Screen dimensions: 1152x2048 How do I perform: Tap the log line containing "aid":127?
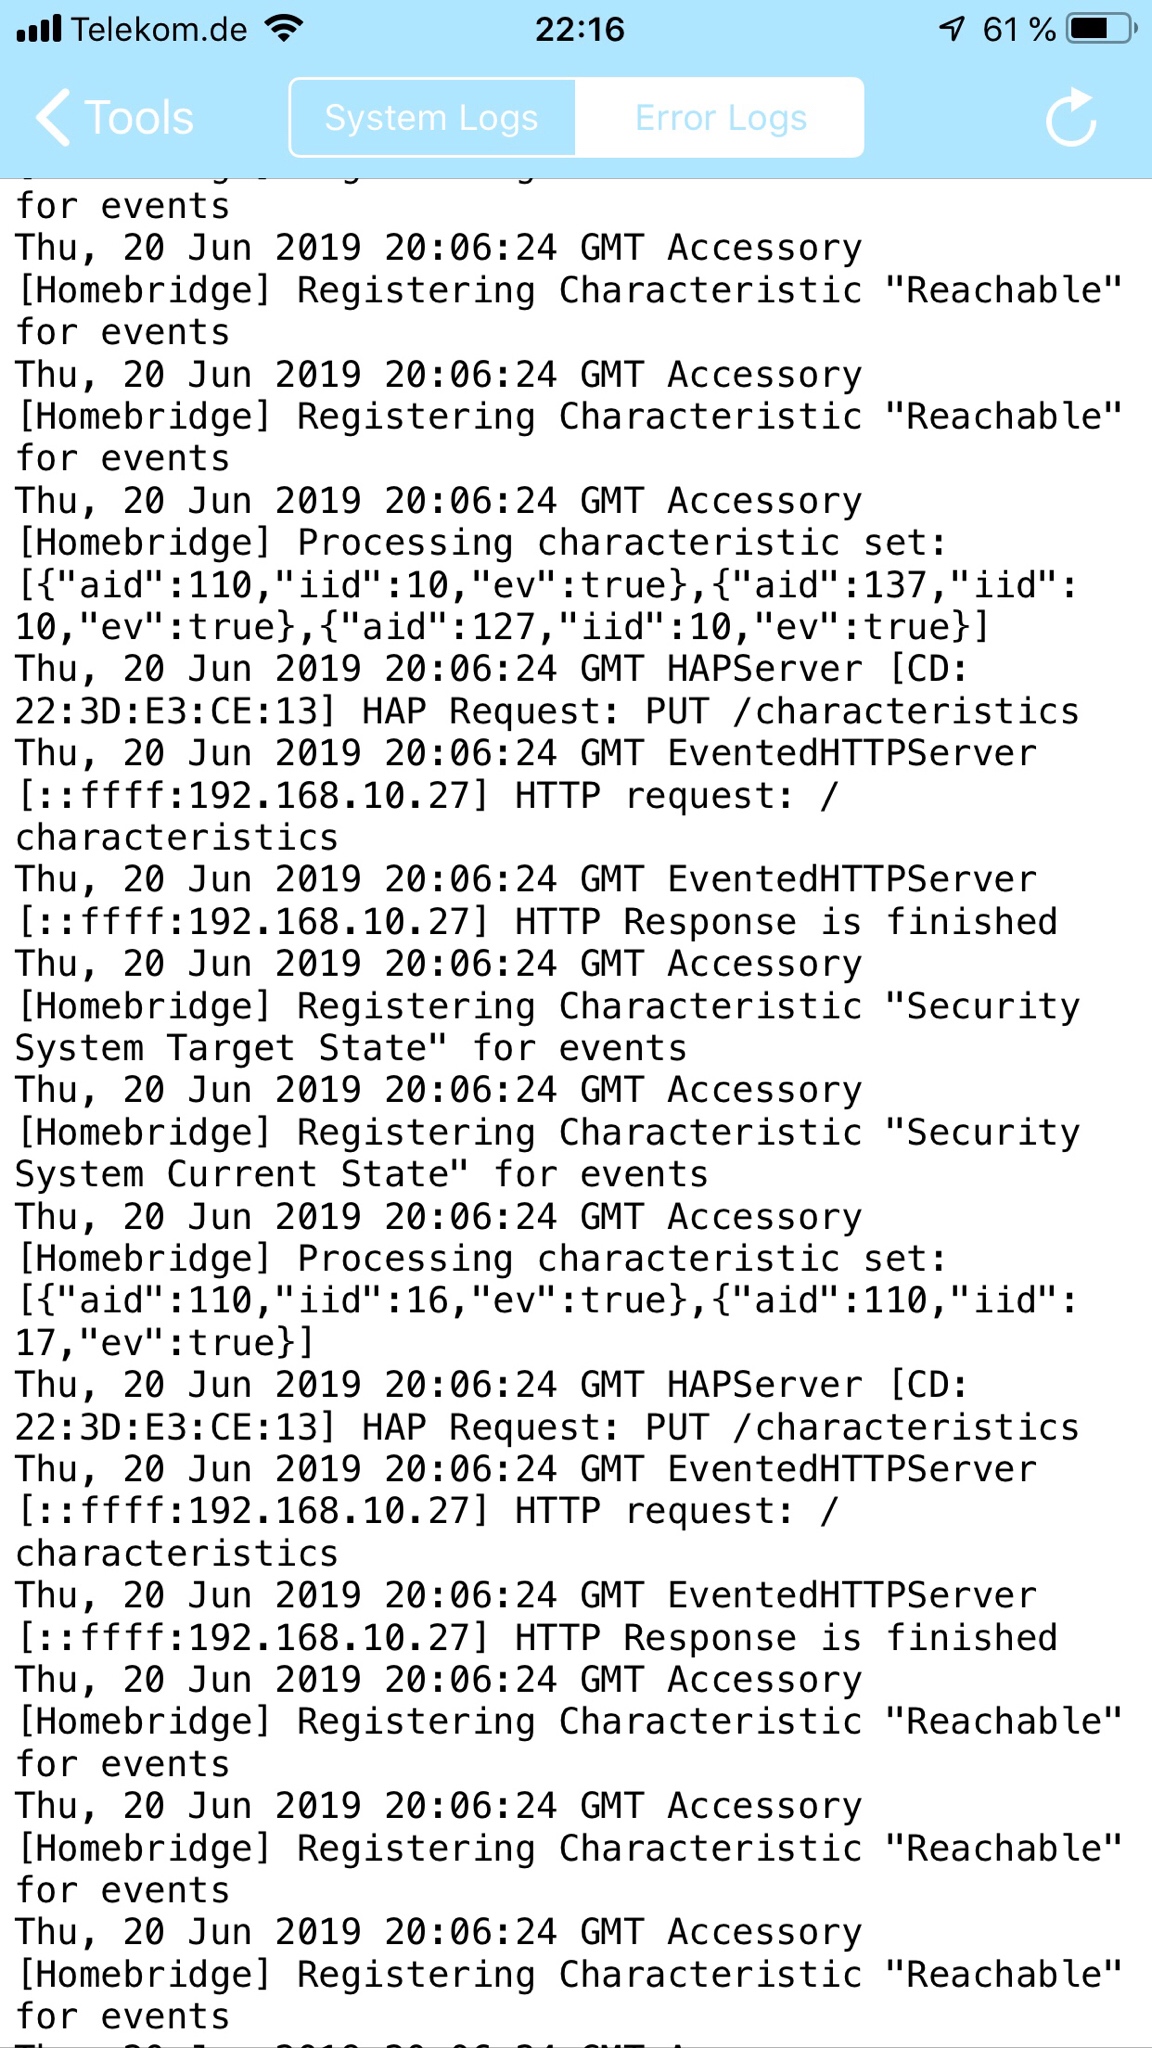(x=502, y=627)
